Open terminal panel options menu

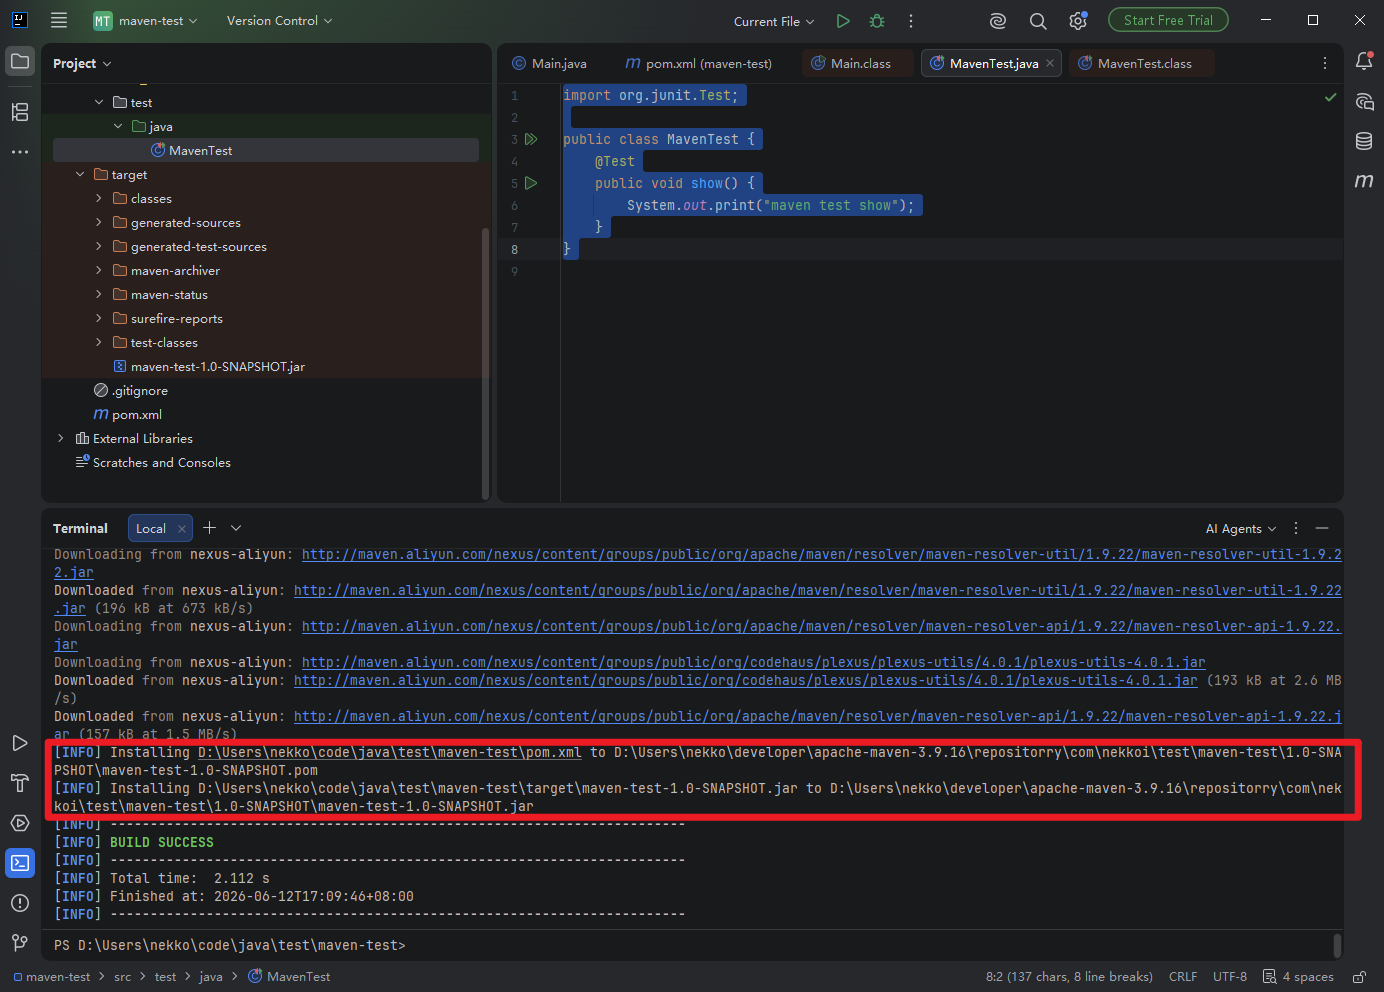(x=1296, y=528)
